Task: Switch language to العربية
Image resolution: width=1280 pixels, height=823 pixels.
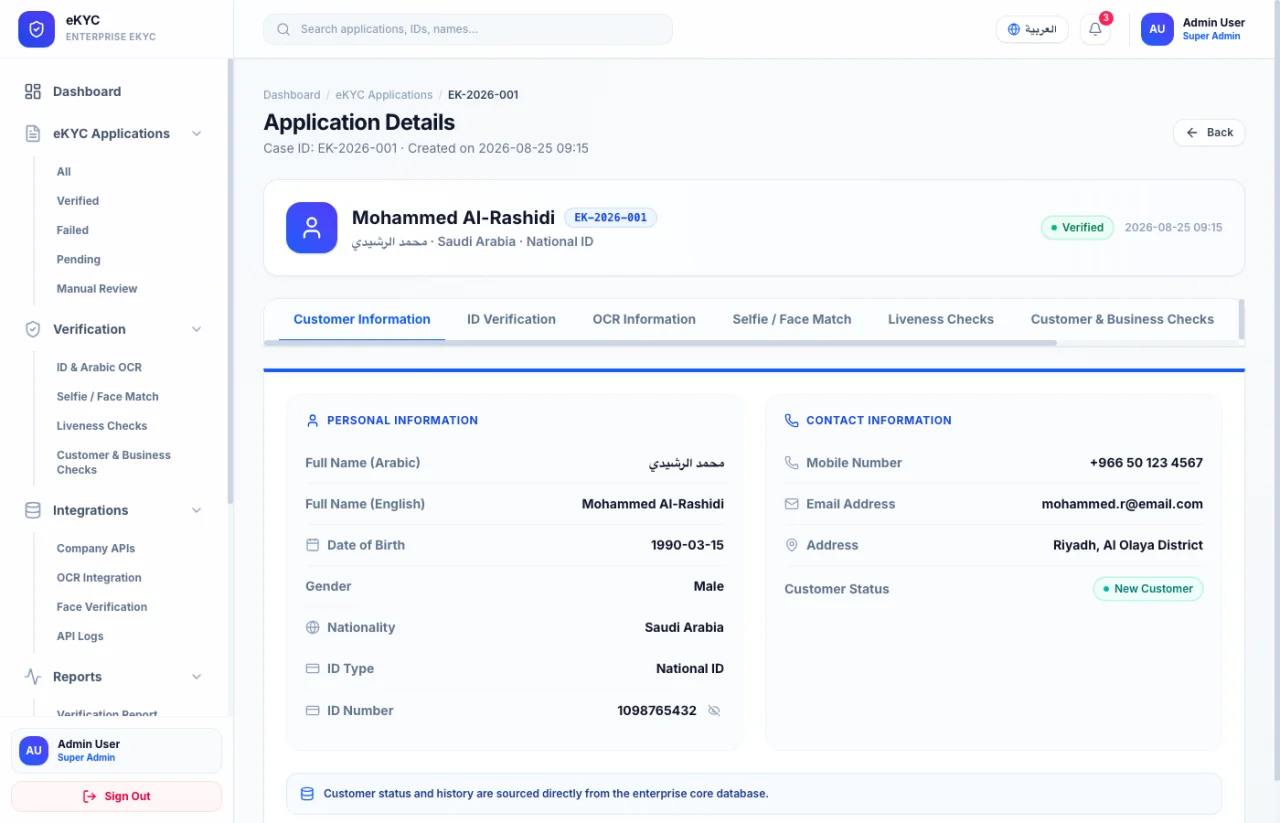Action: [x=1032, y=29]
